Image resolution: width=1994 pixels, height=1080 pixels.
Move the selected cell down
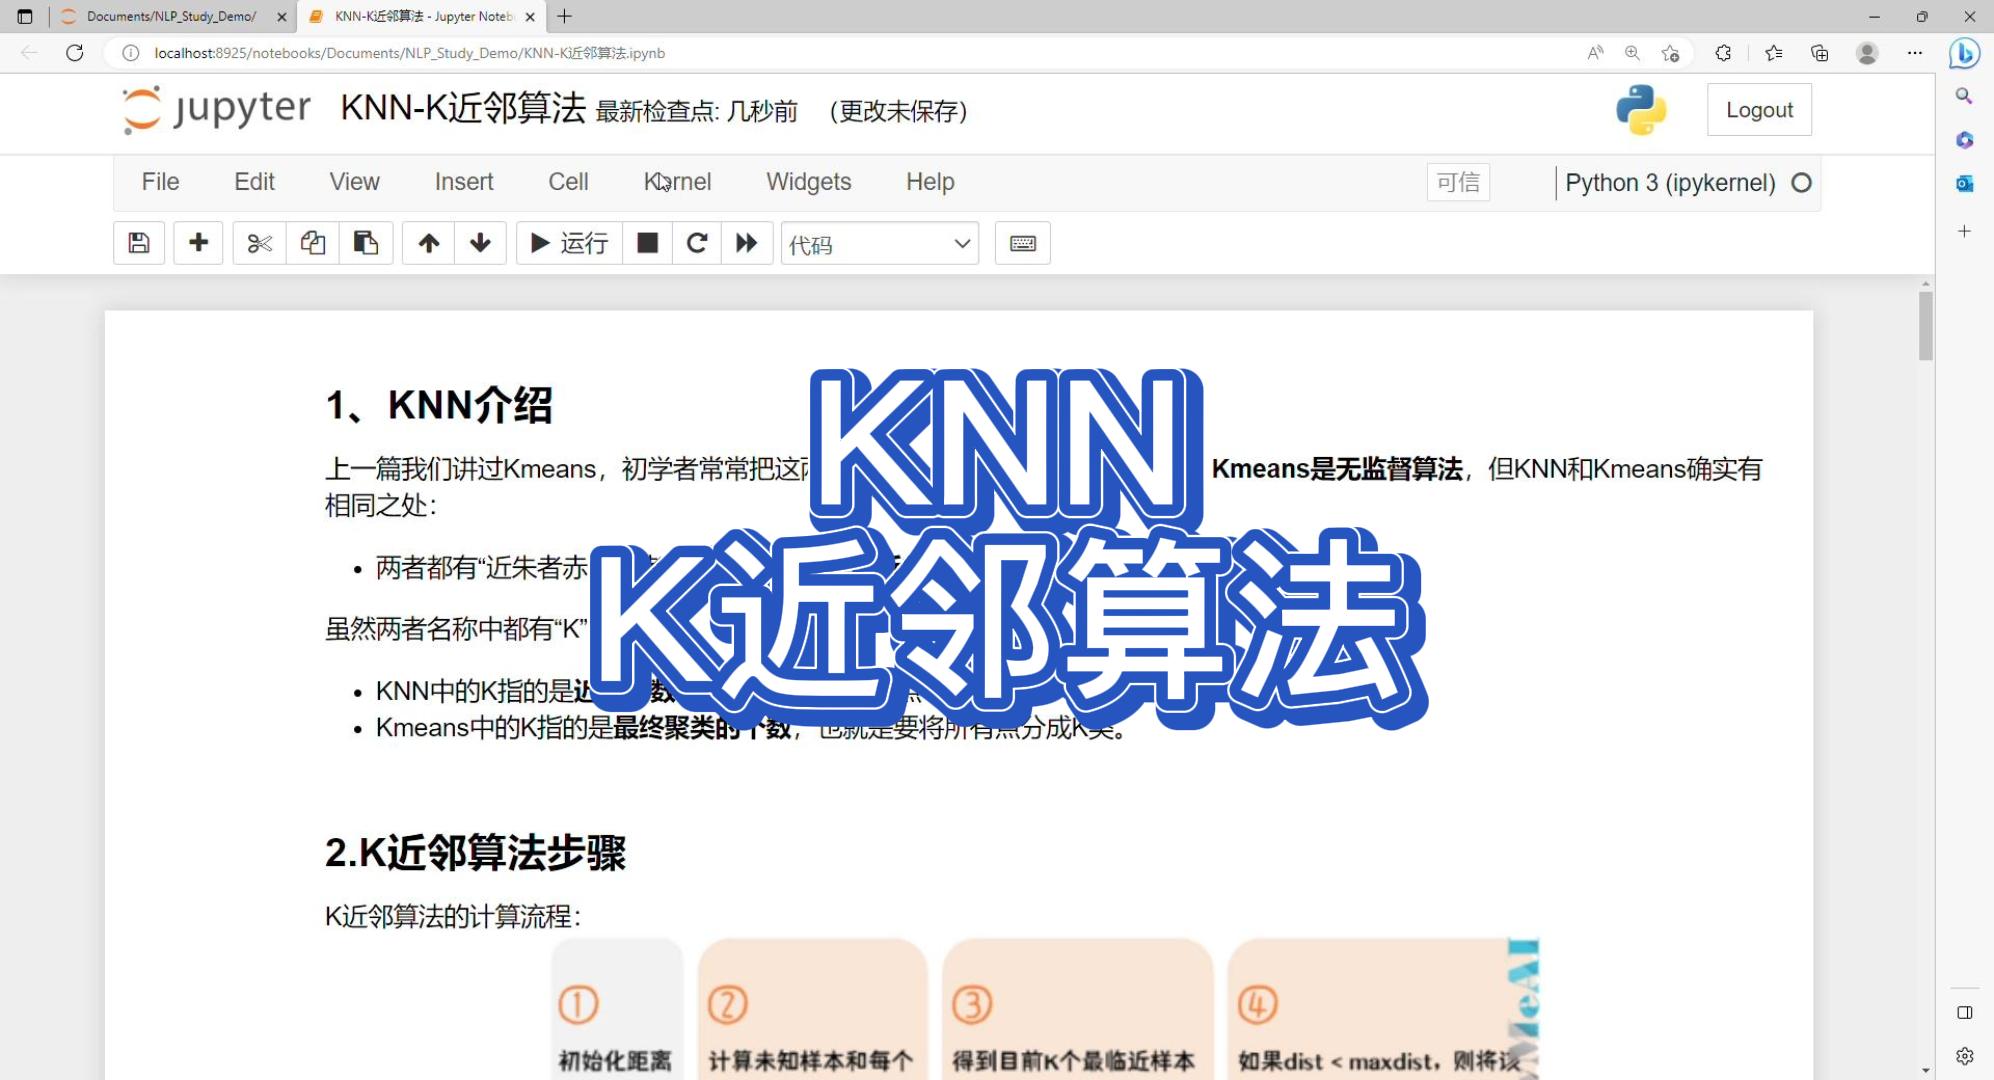tap(480, 243)
